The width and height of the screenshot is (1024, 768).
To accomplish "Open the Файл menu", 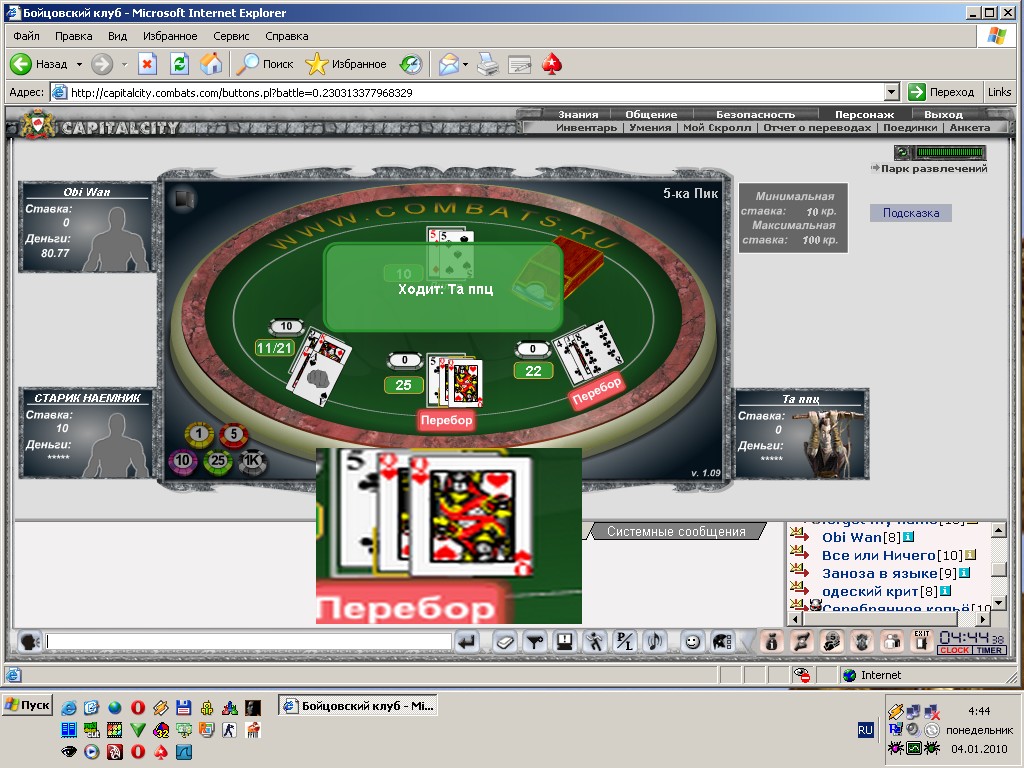I will [x=26, y=36].
